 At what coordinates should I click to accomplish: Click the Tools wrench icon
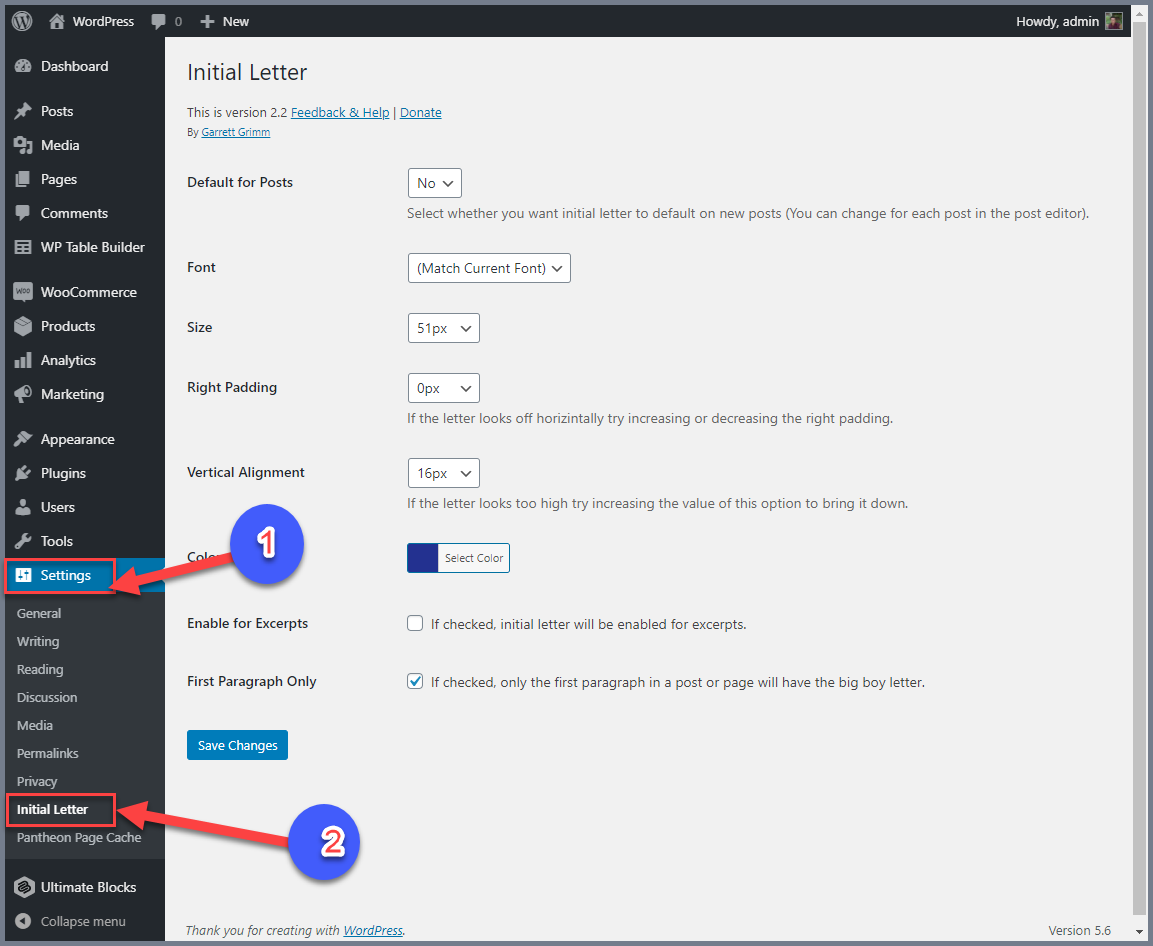(24, 541)
